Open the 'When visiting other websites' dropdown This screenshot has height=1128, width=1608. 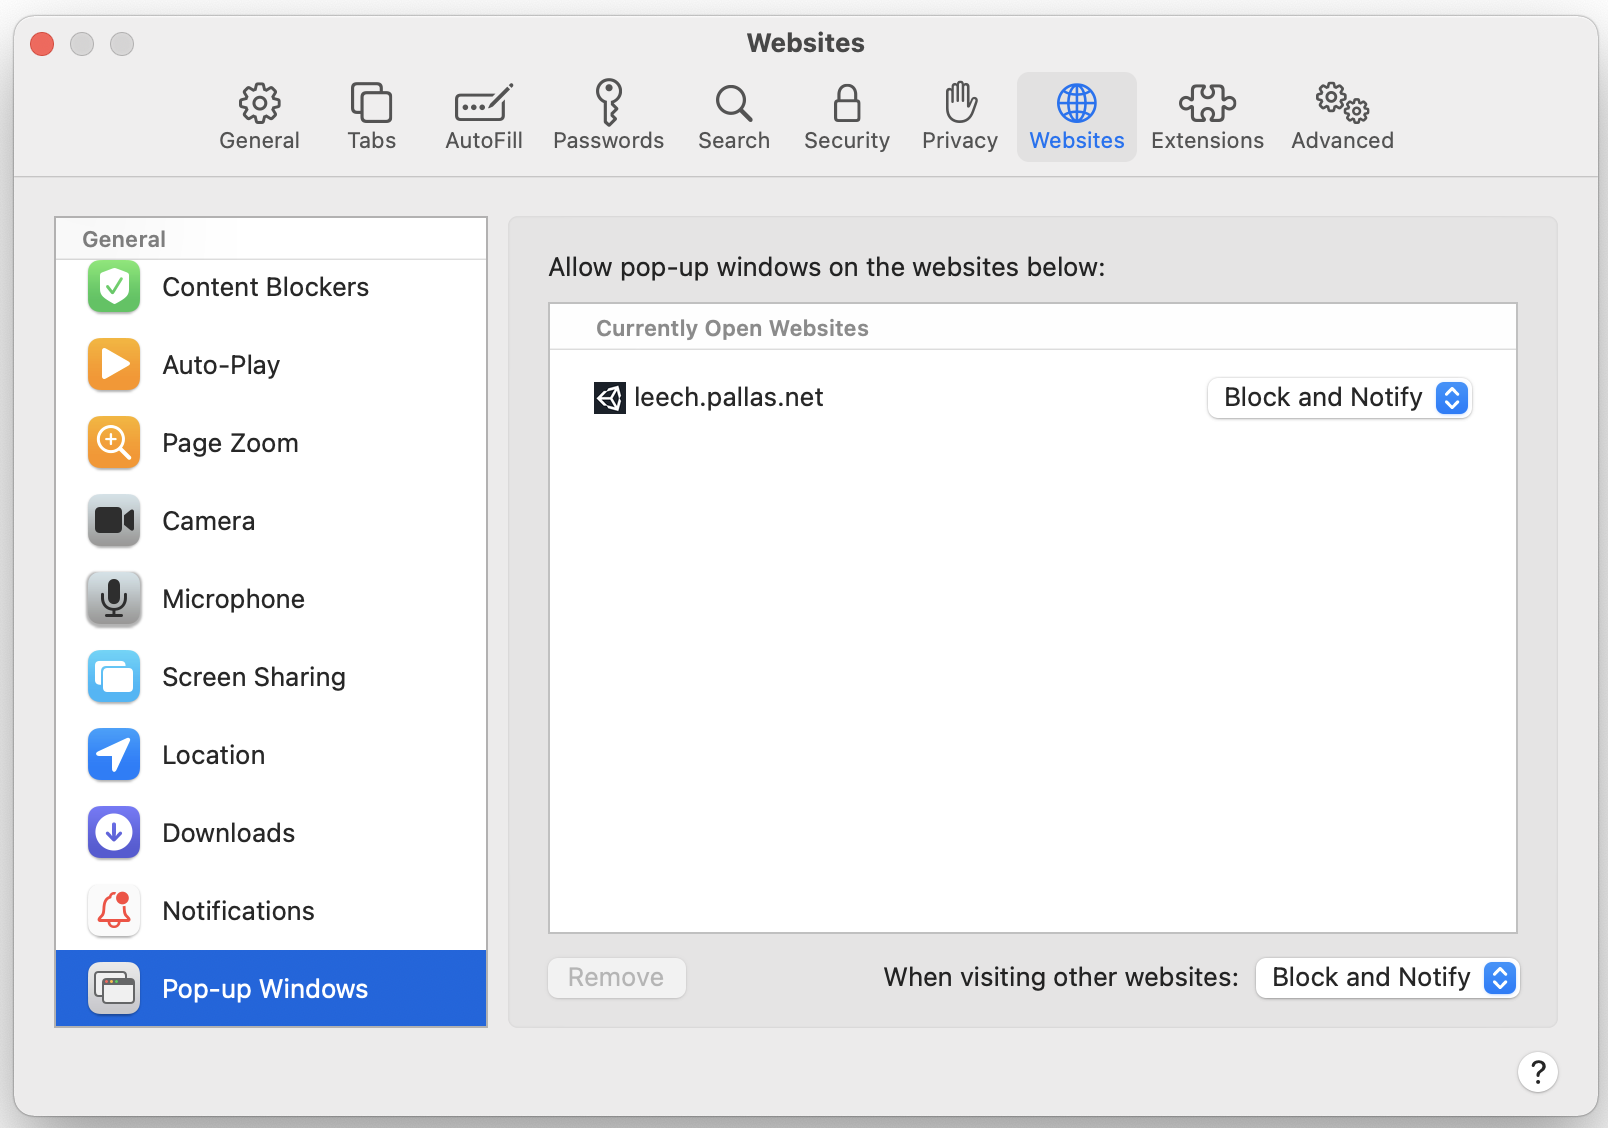1387,977
